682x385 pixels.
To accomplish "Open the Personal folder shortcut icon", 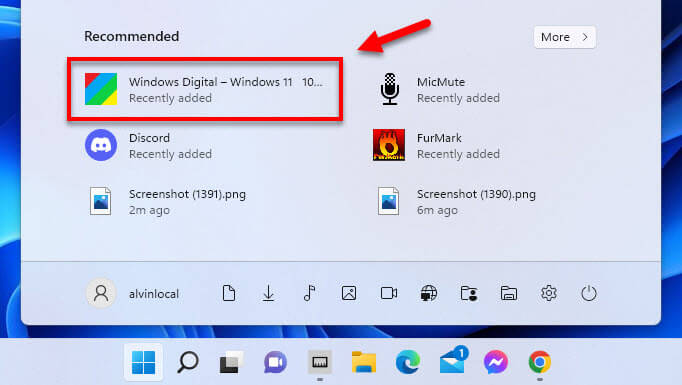I will tap(469, 293).
